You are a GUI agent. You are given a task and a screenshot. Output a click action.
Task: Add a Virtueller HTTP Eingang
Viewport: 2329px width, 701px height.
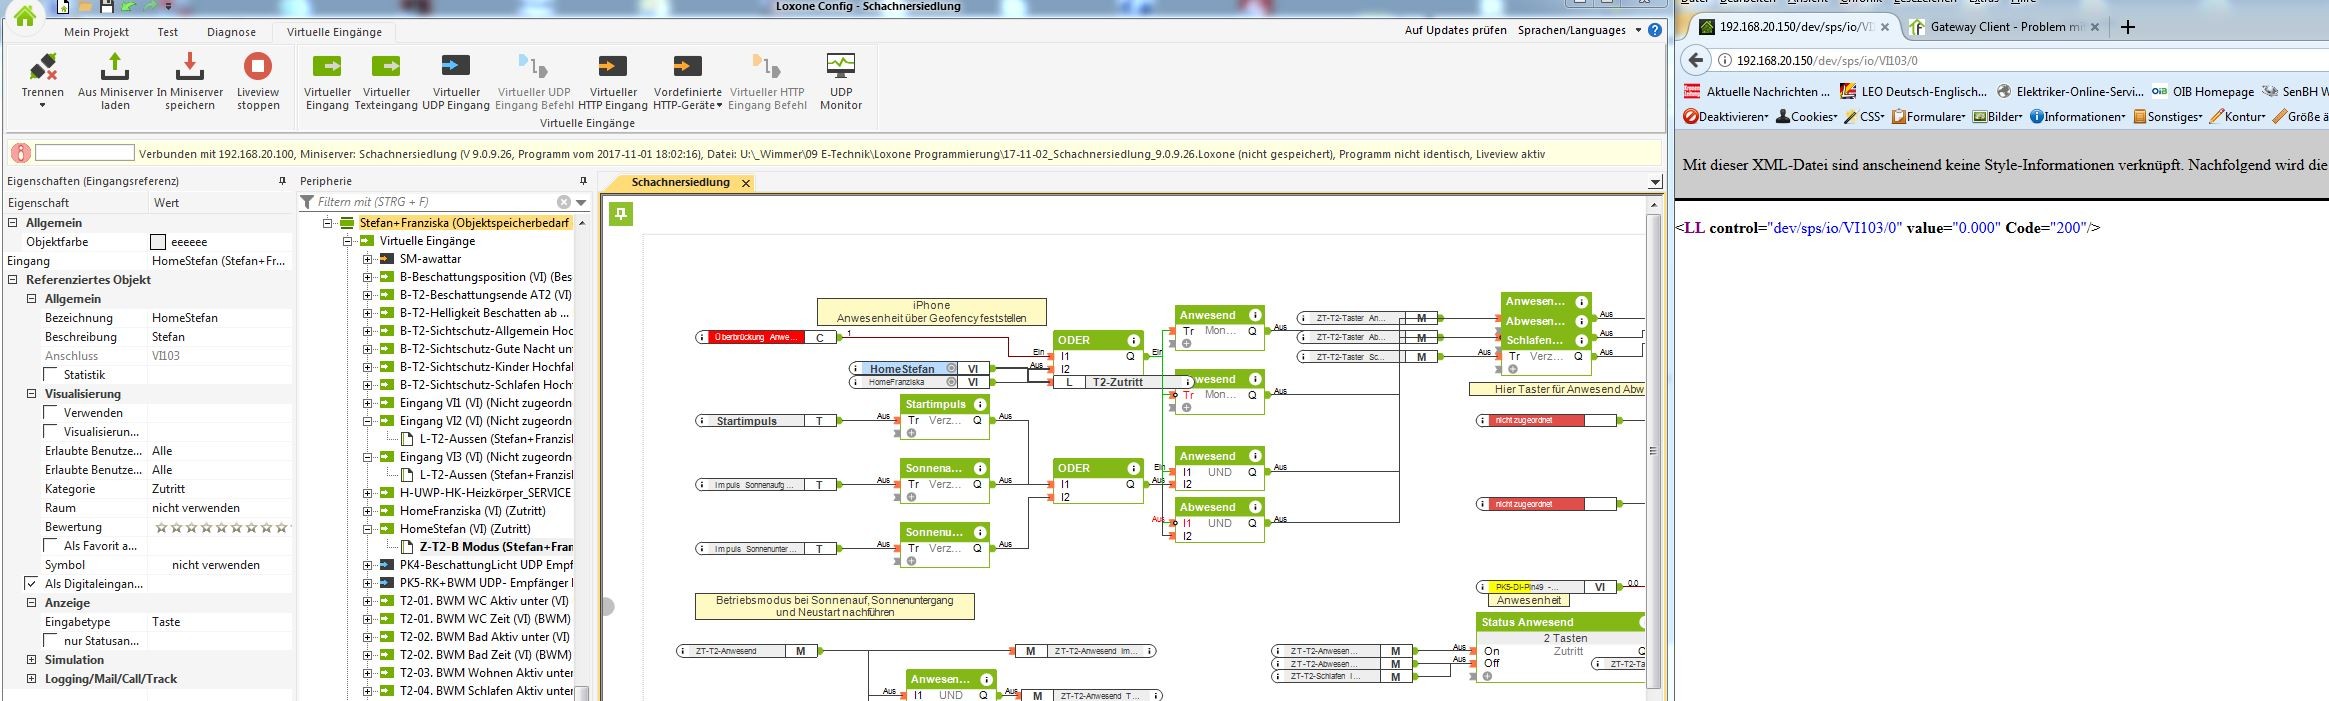[x=612, y=68]
